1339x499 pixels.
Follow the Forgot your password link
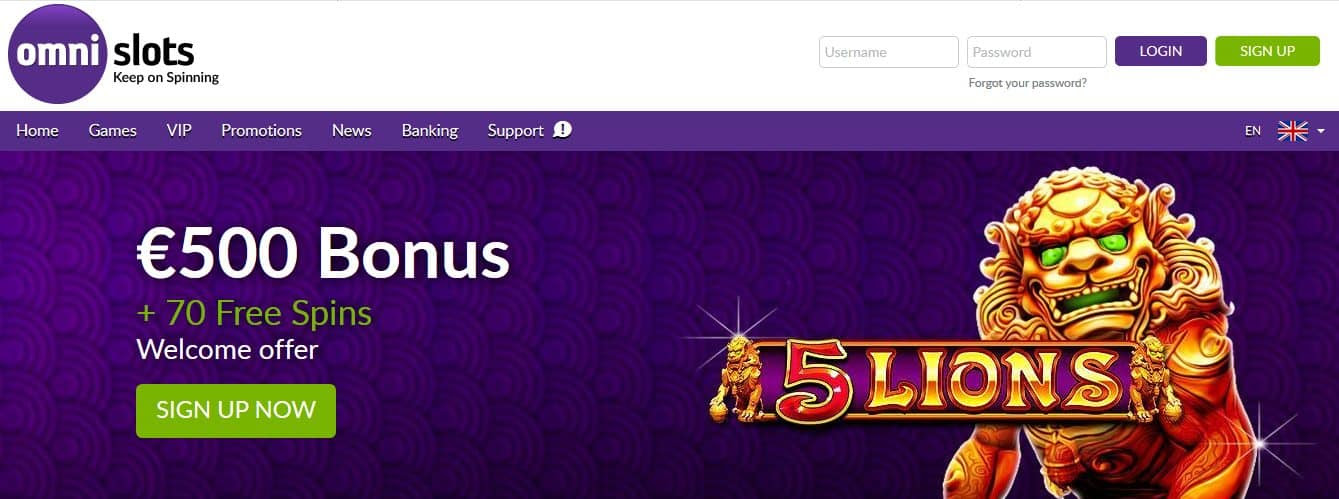[1027, 83]
